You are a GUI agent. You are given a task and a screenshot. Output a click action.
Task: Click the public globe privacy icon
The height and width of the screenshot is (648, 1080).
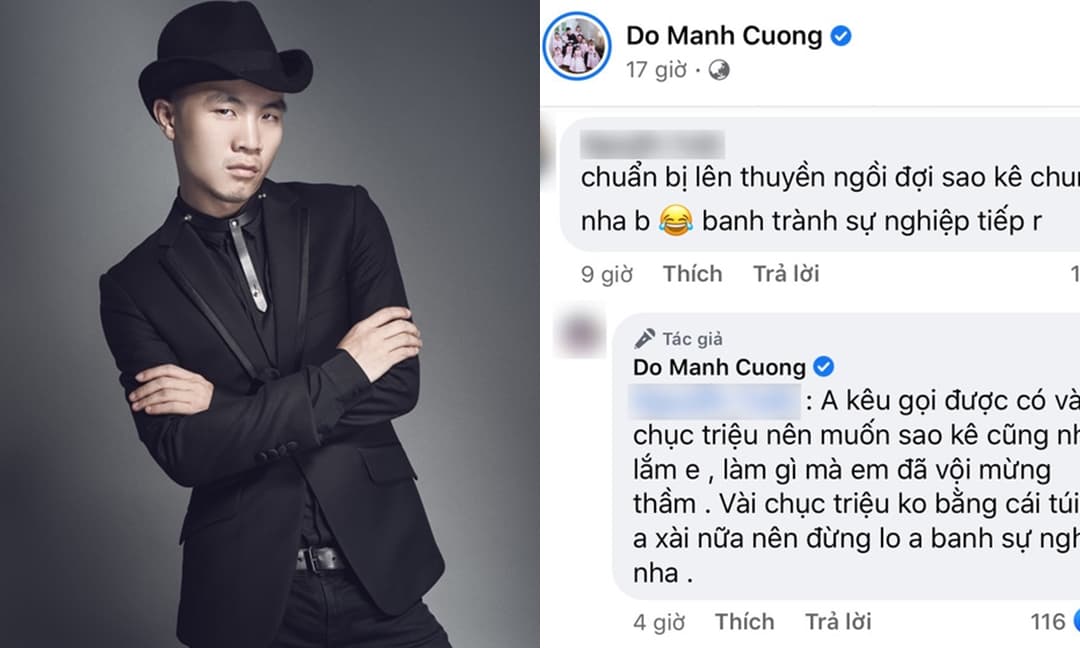click(x=718, y=70)
